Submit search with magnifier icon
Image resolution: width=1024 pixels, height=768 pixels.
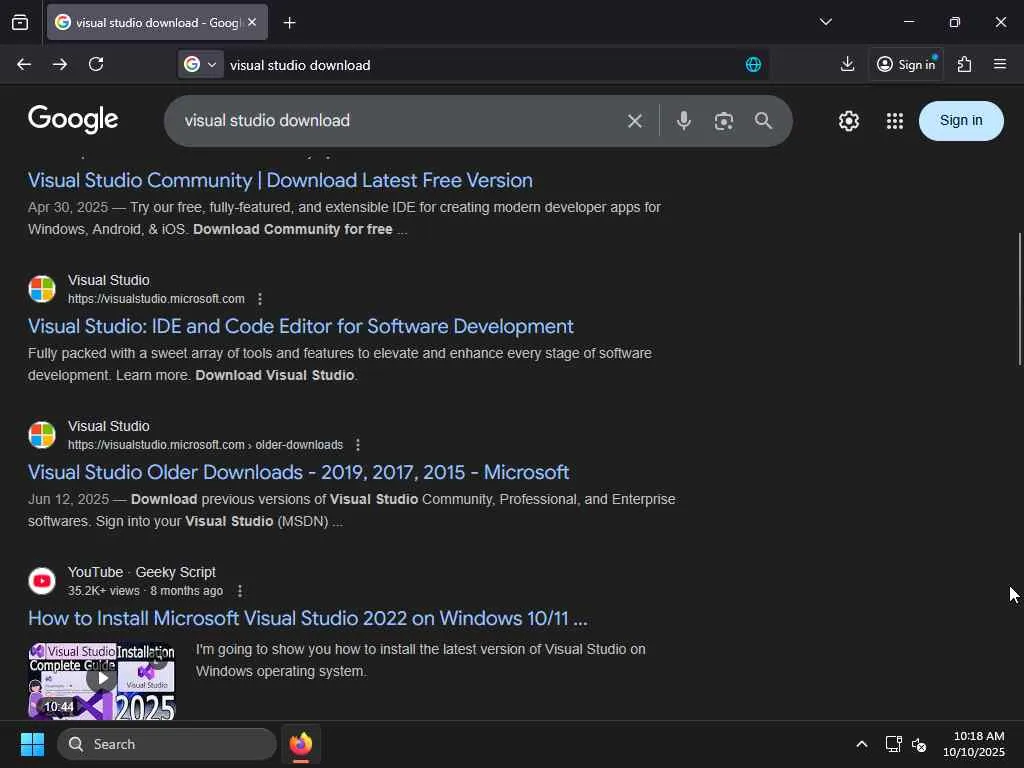coord(763,121)
